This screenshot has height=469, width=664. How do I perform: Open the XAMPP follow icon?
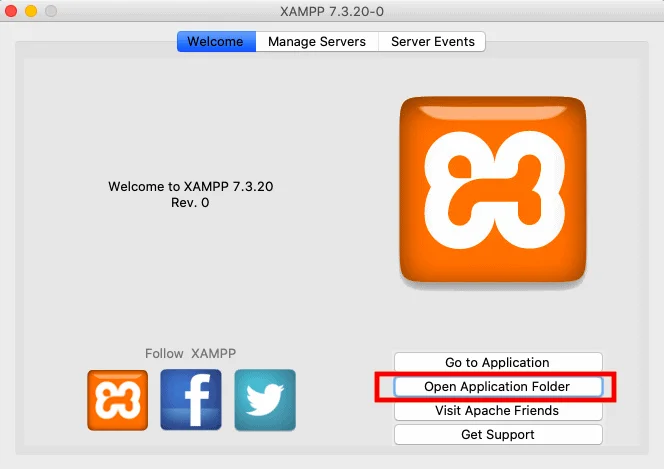click(118, 400)
